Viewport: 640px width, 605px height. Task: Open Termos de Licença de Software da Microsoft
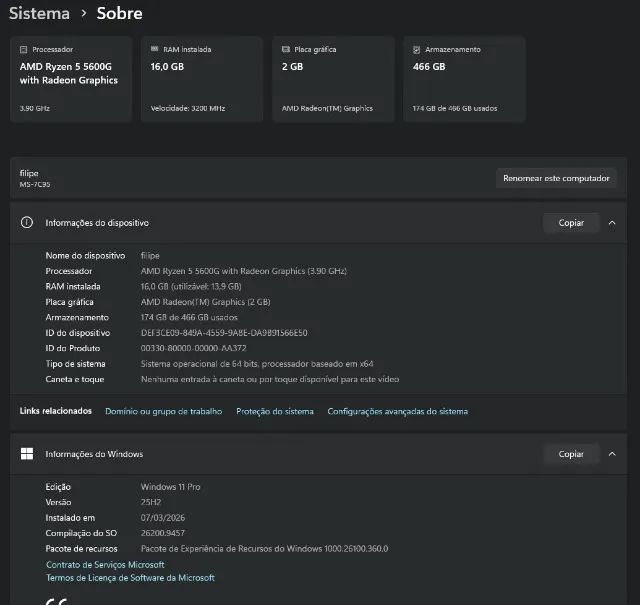click(130, 578)
